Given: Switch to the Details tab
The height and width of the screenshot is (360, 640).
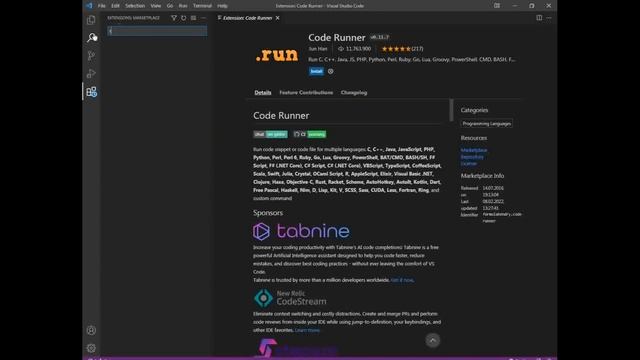Looking at the screenshot, I should coord(263,93).
